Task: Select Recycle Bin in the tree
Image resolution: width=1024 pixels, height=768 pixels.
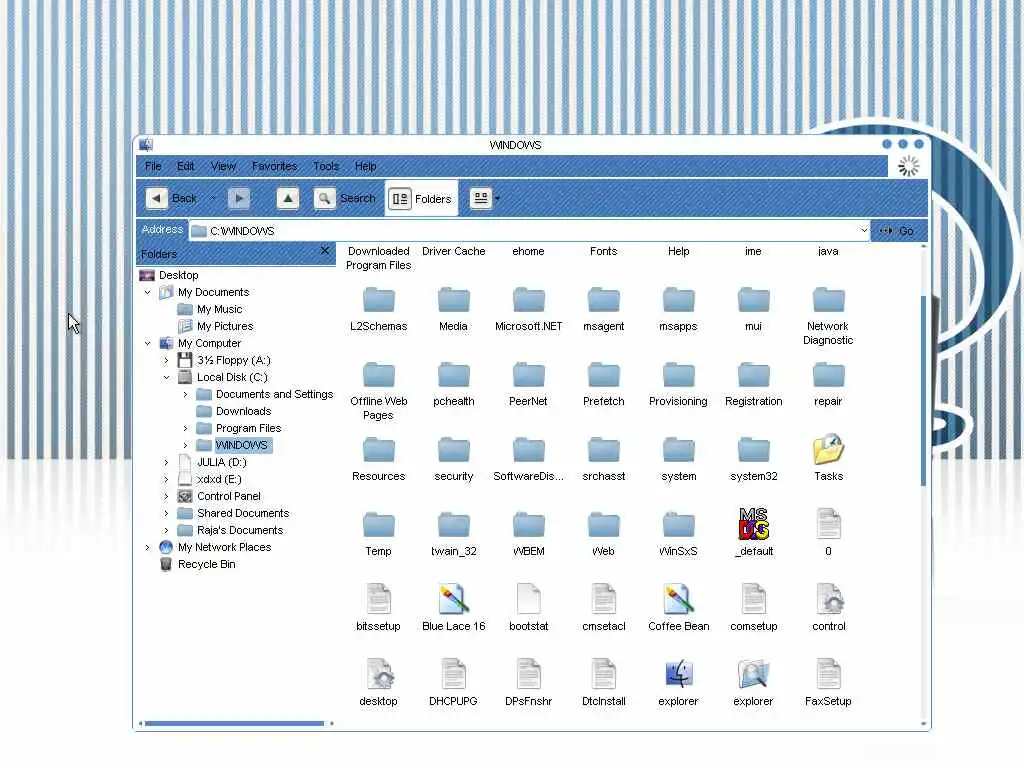Action: 206,564
